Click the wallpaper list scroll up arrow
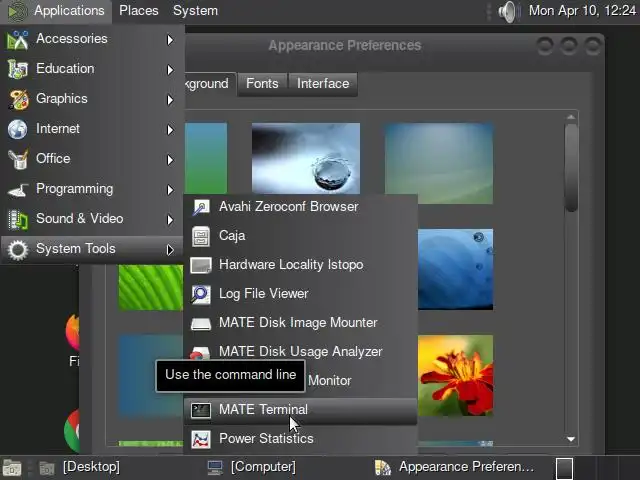The height and width of the screenshot is (480, 640). point(571,117)
